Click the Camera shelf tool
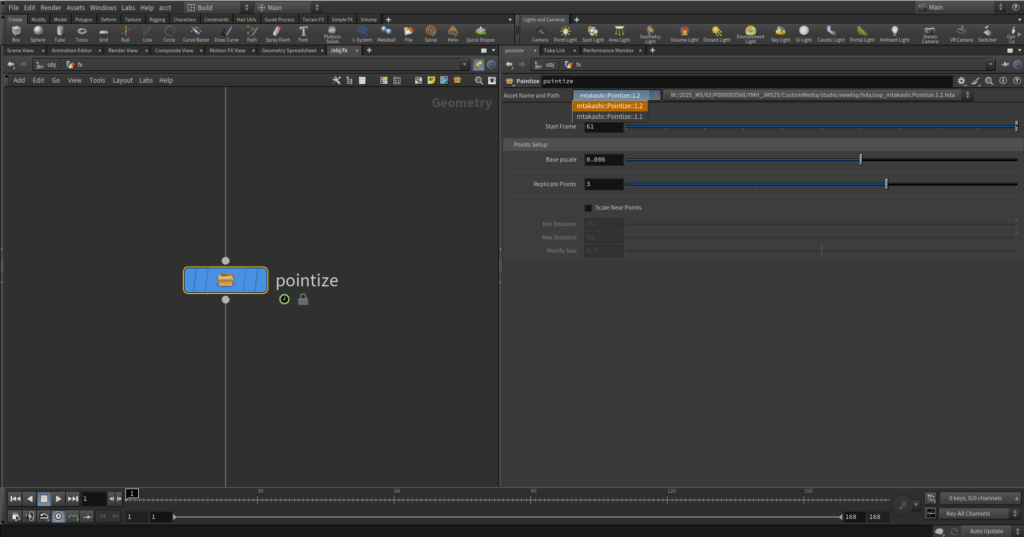Image resolution: width=1024 pixels, height=537 pixels. 539,34
